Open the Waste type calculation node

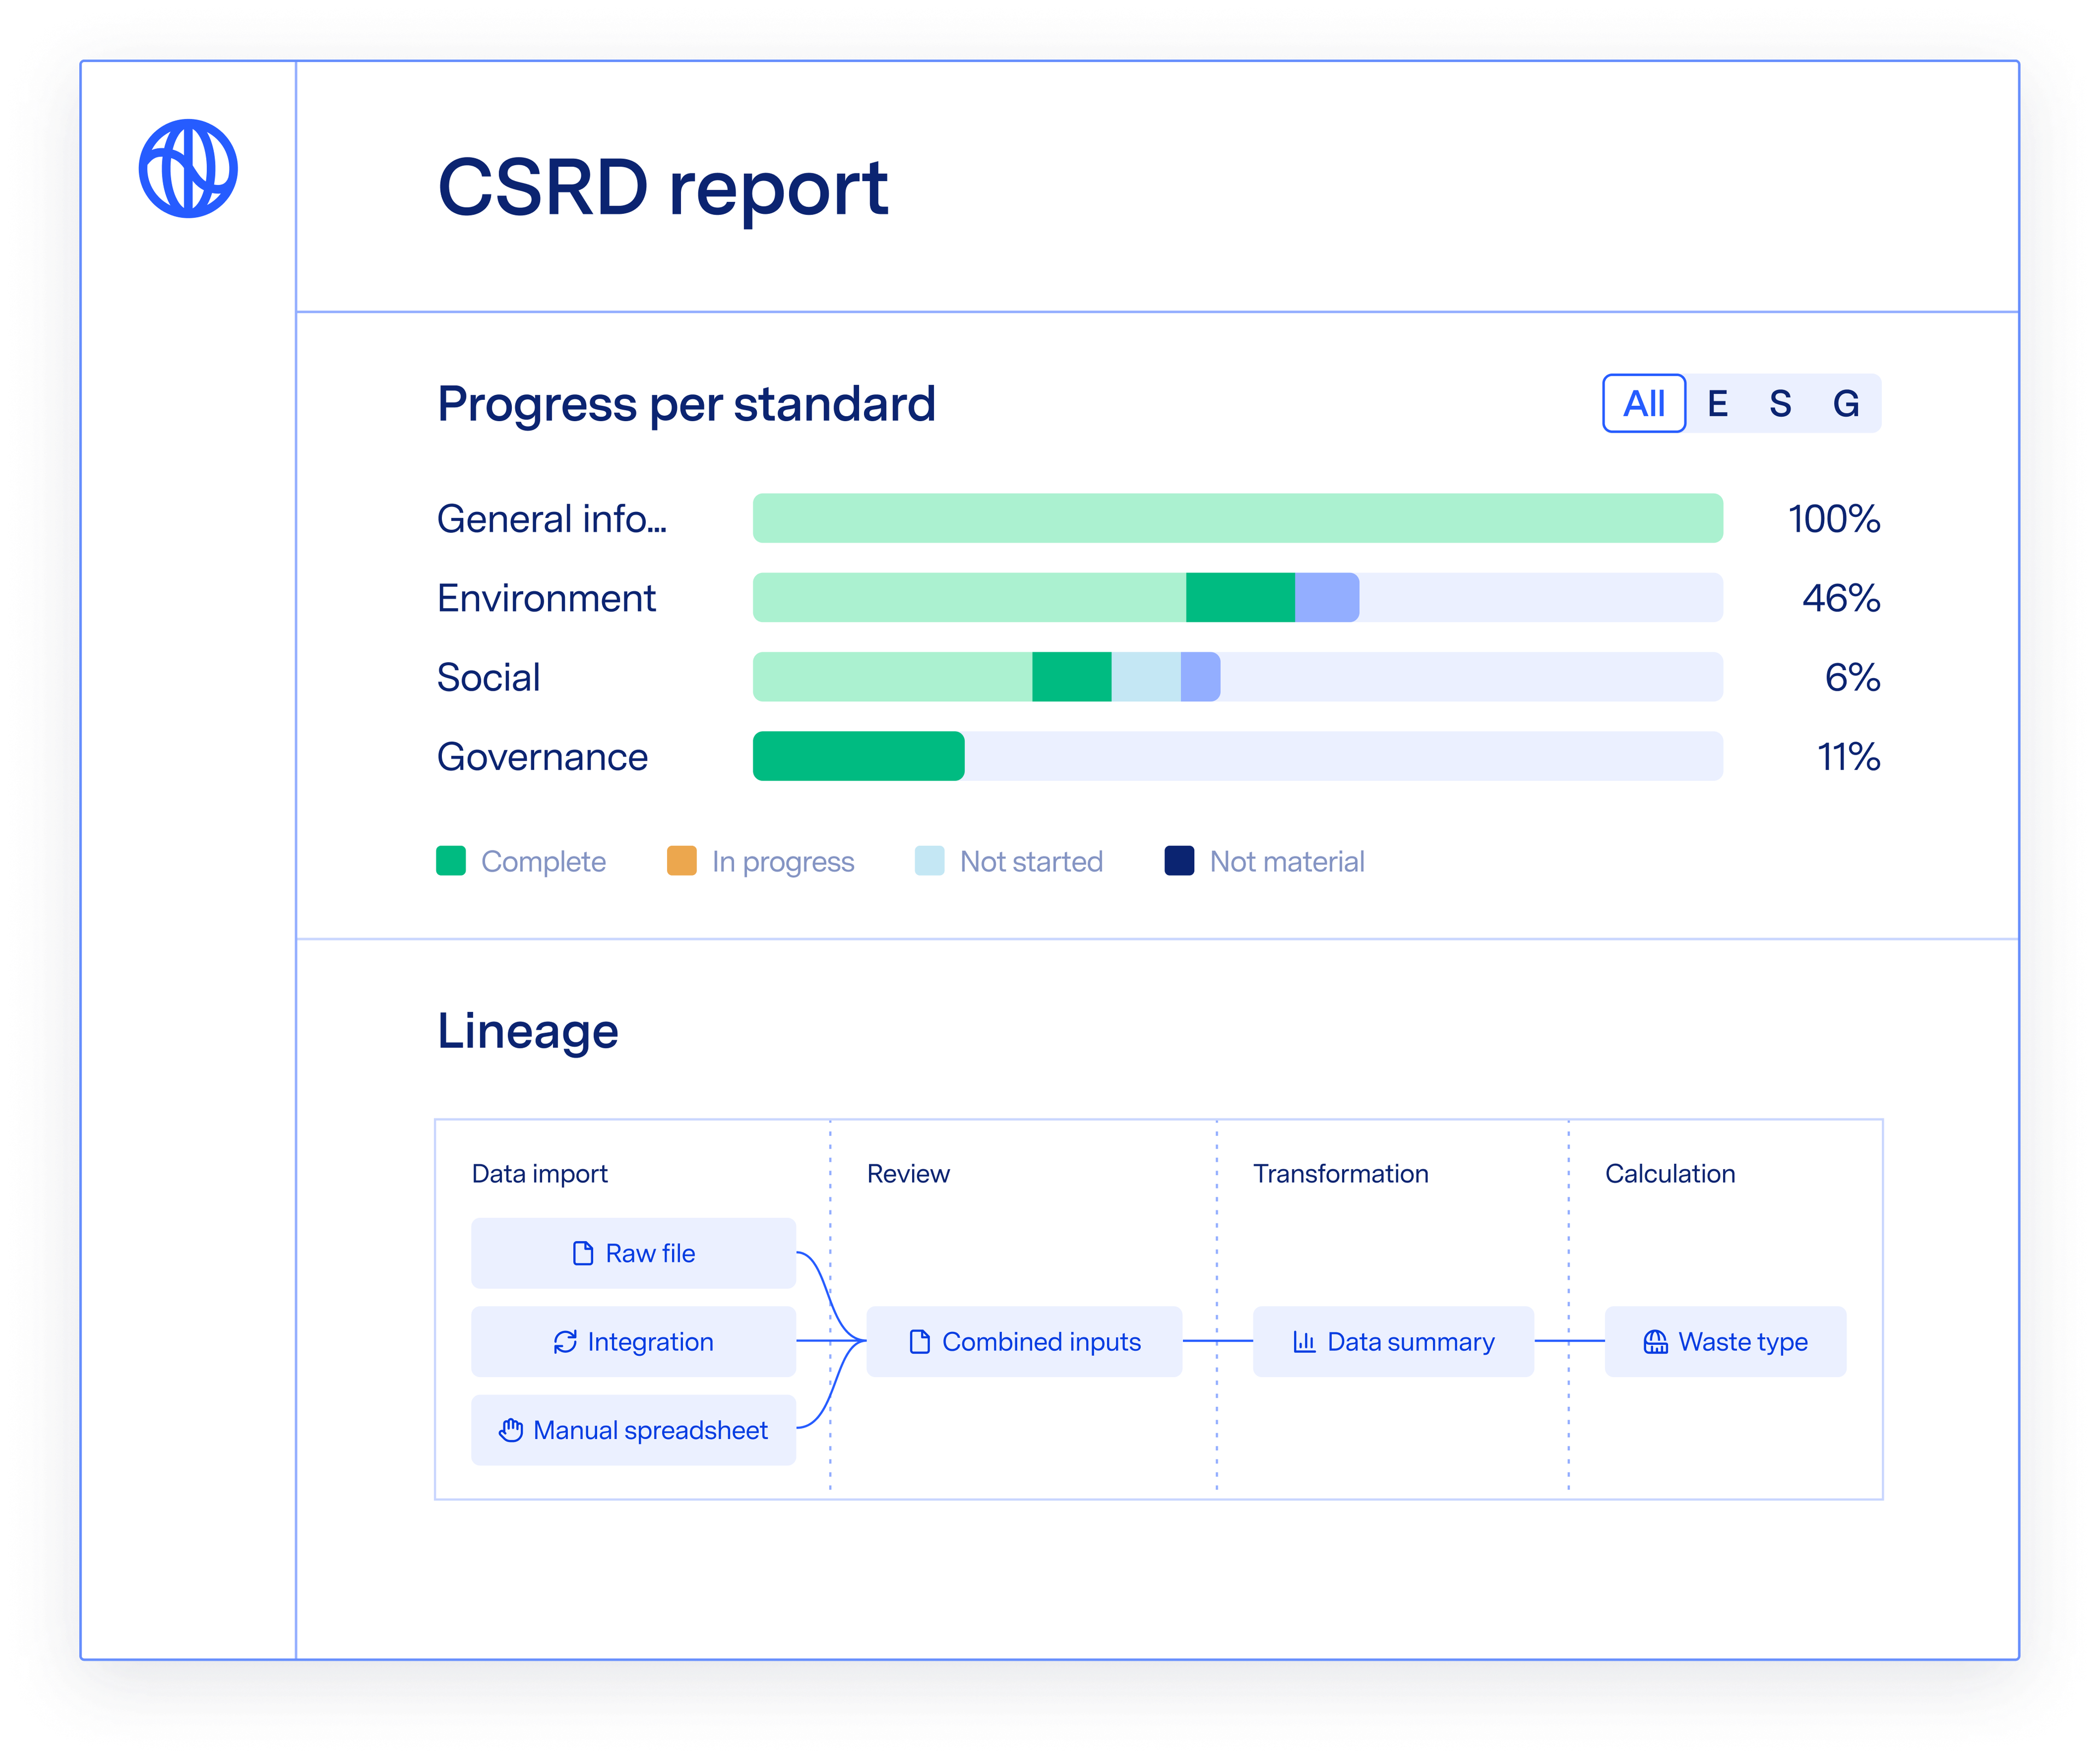(1725, 1342)
